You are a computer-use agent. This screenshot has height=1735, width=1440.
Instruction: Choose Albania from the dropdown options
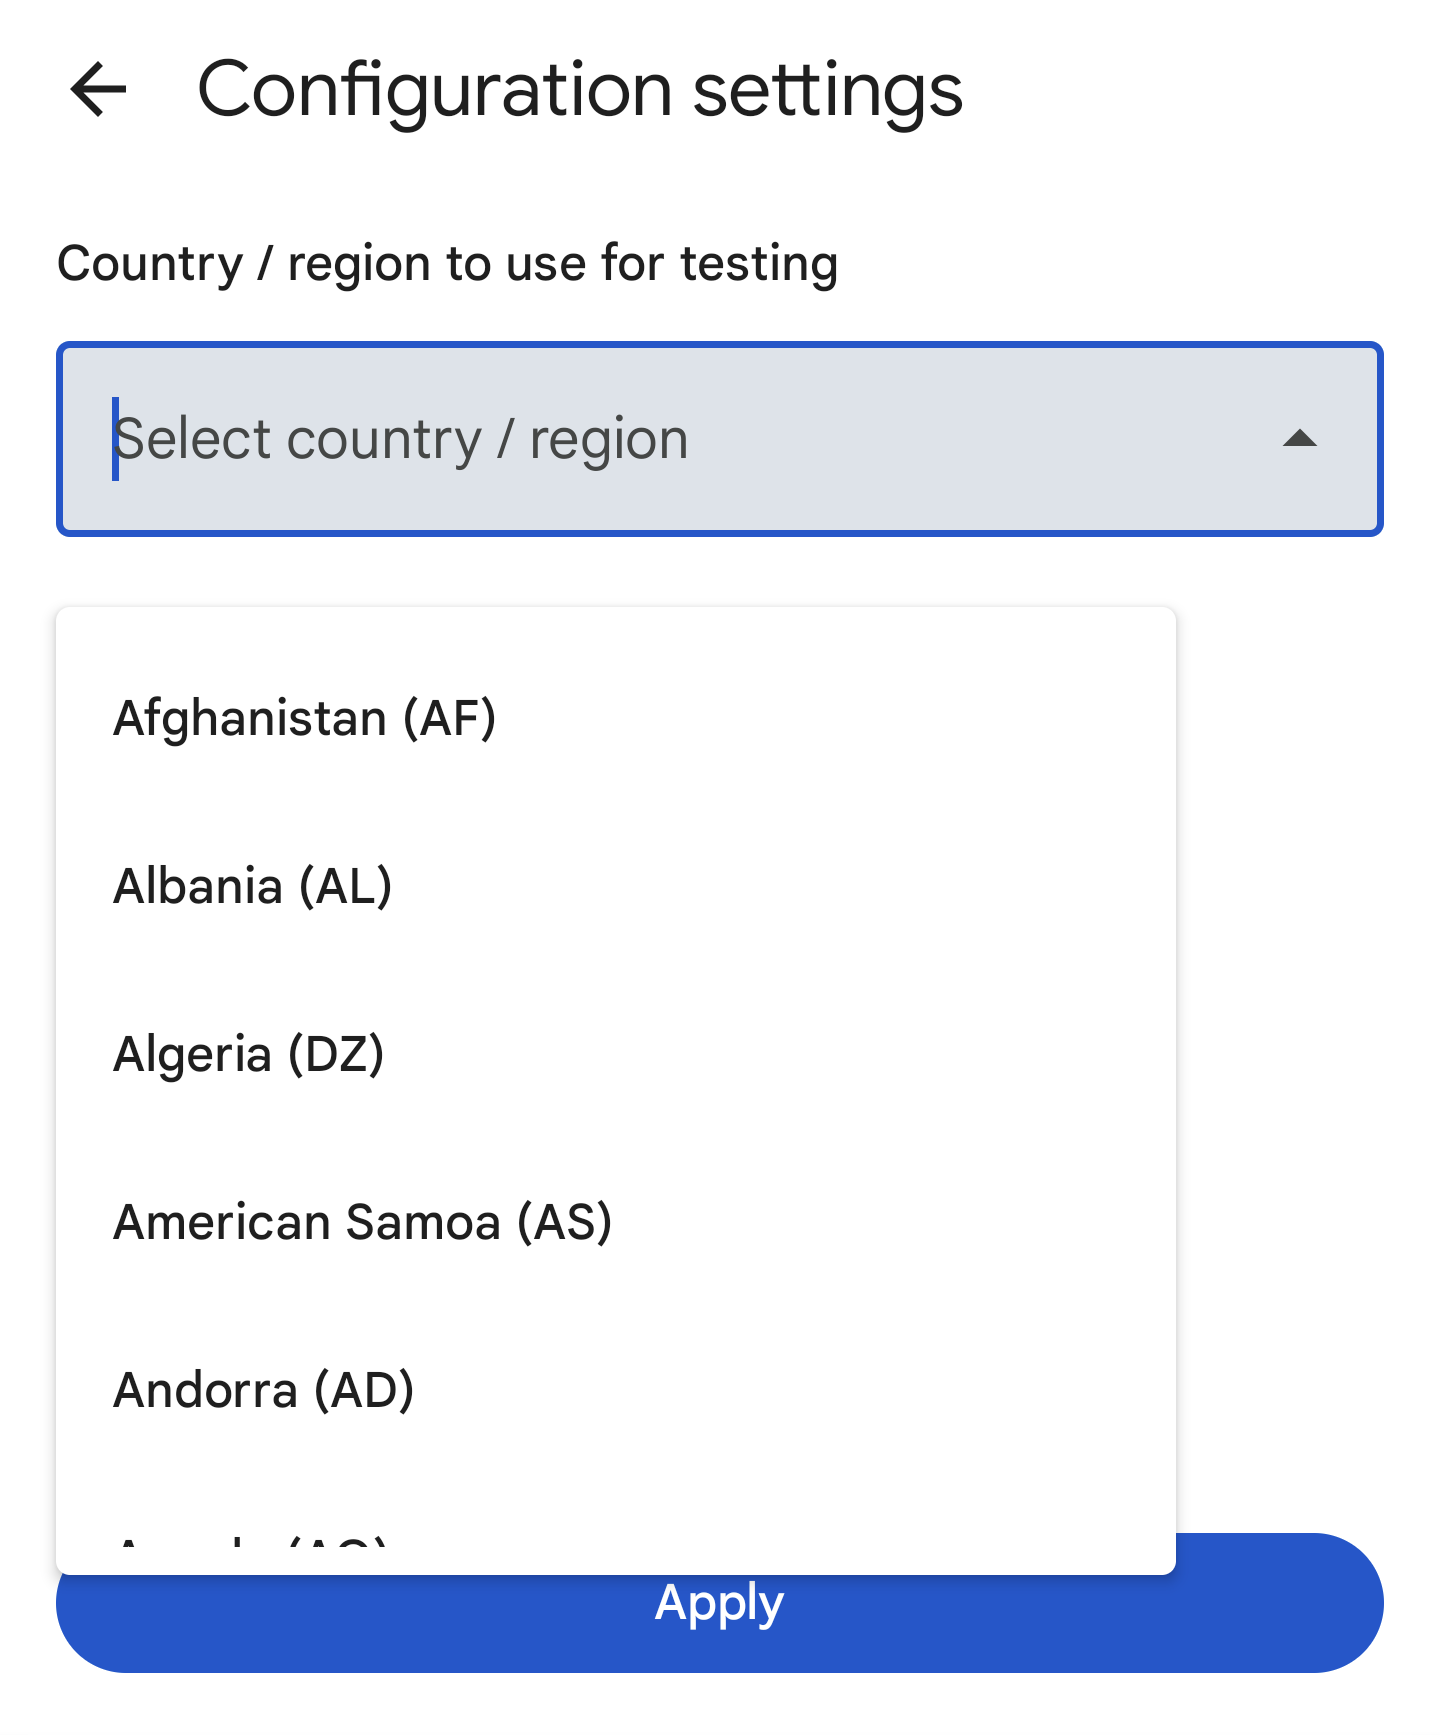pyautogui.click(x=254, y=885)
